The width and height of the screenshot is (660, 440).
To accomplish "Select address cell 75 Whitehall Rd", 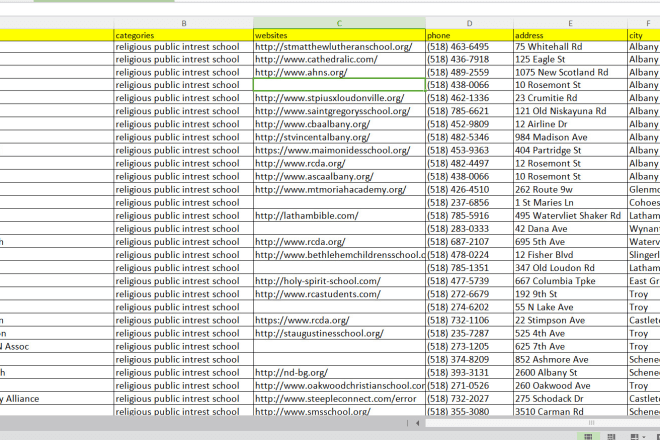I will pos(570,47).
